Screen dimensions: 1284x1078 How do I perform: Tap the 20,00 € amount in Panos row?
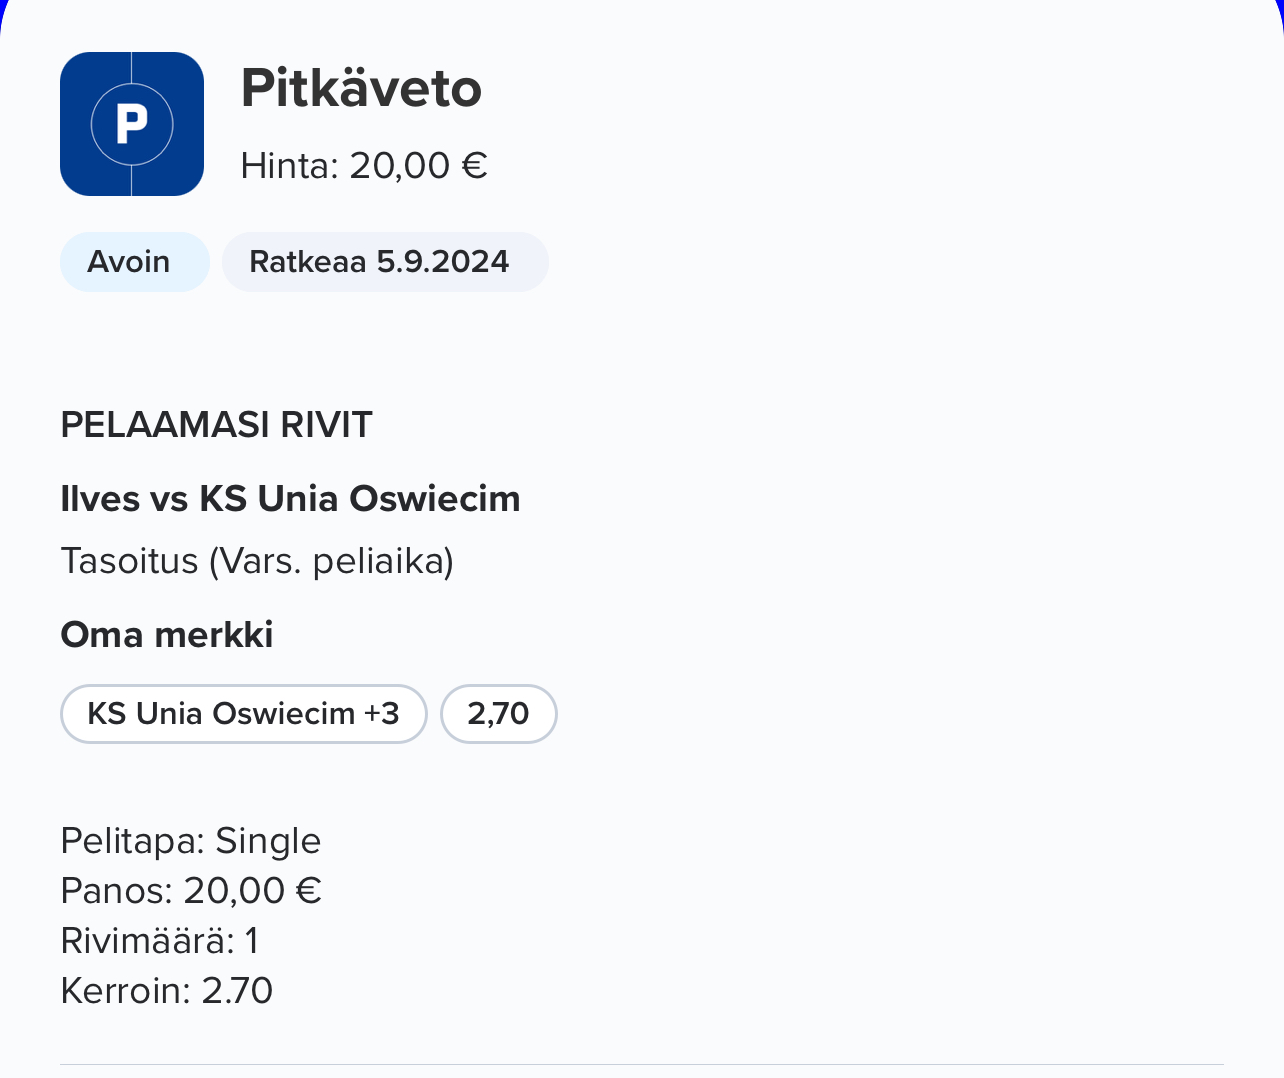point(252,891)
